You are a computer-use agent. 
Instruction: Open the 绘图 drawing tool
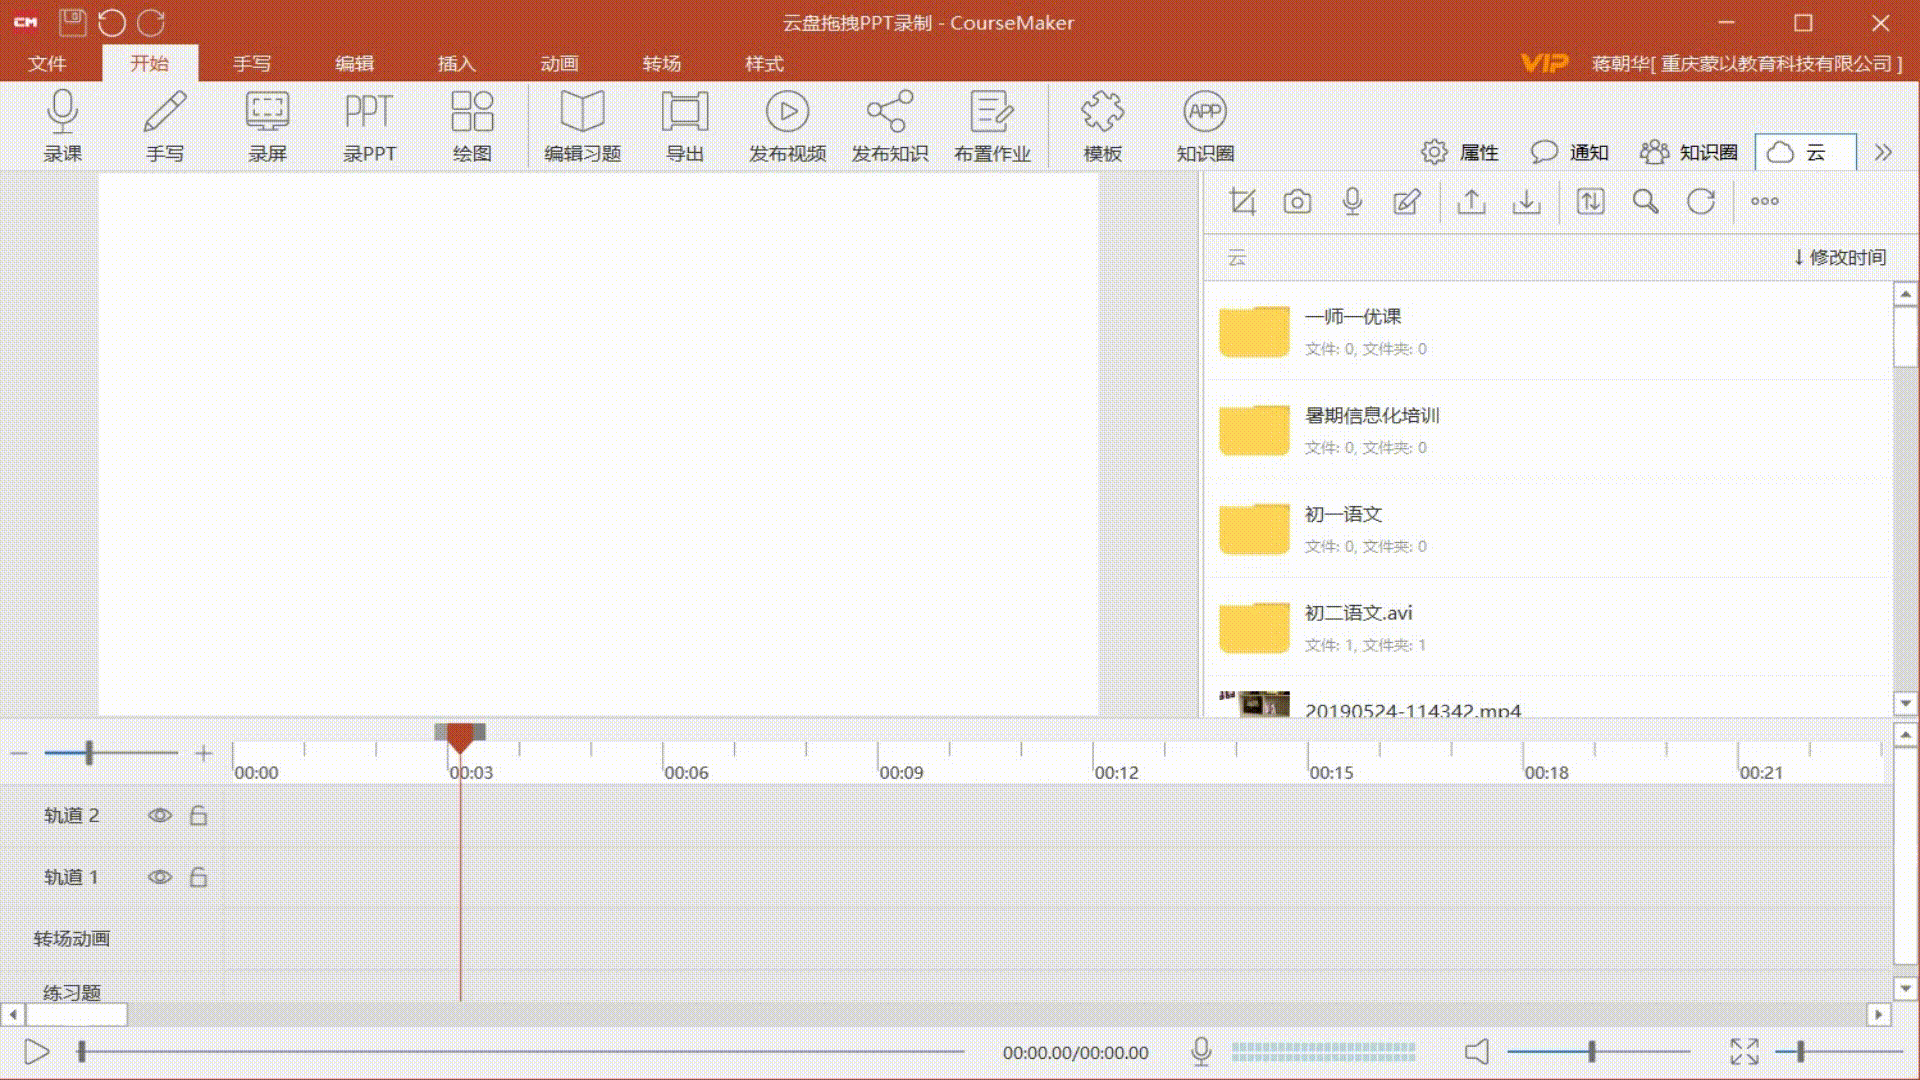pos(472,113)
